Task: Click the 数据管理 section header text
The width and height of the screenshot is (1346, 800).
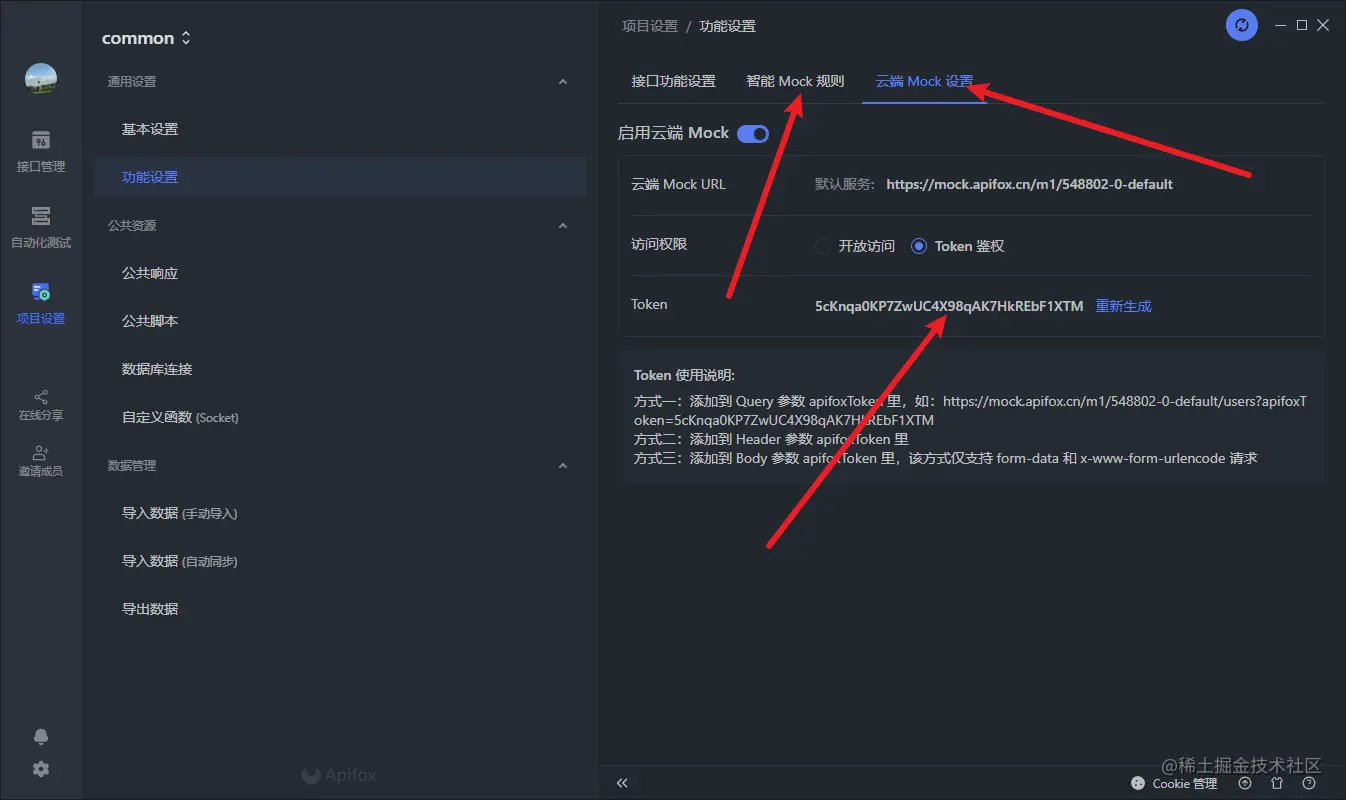Action: [x=132, y=466]
